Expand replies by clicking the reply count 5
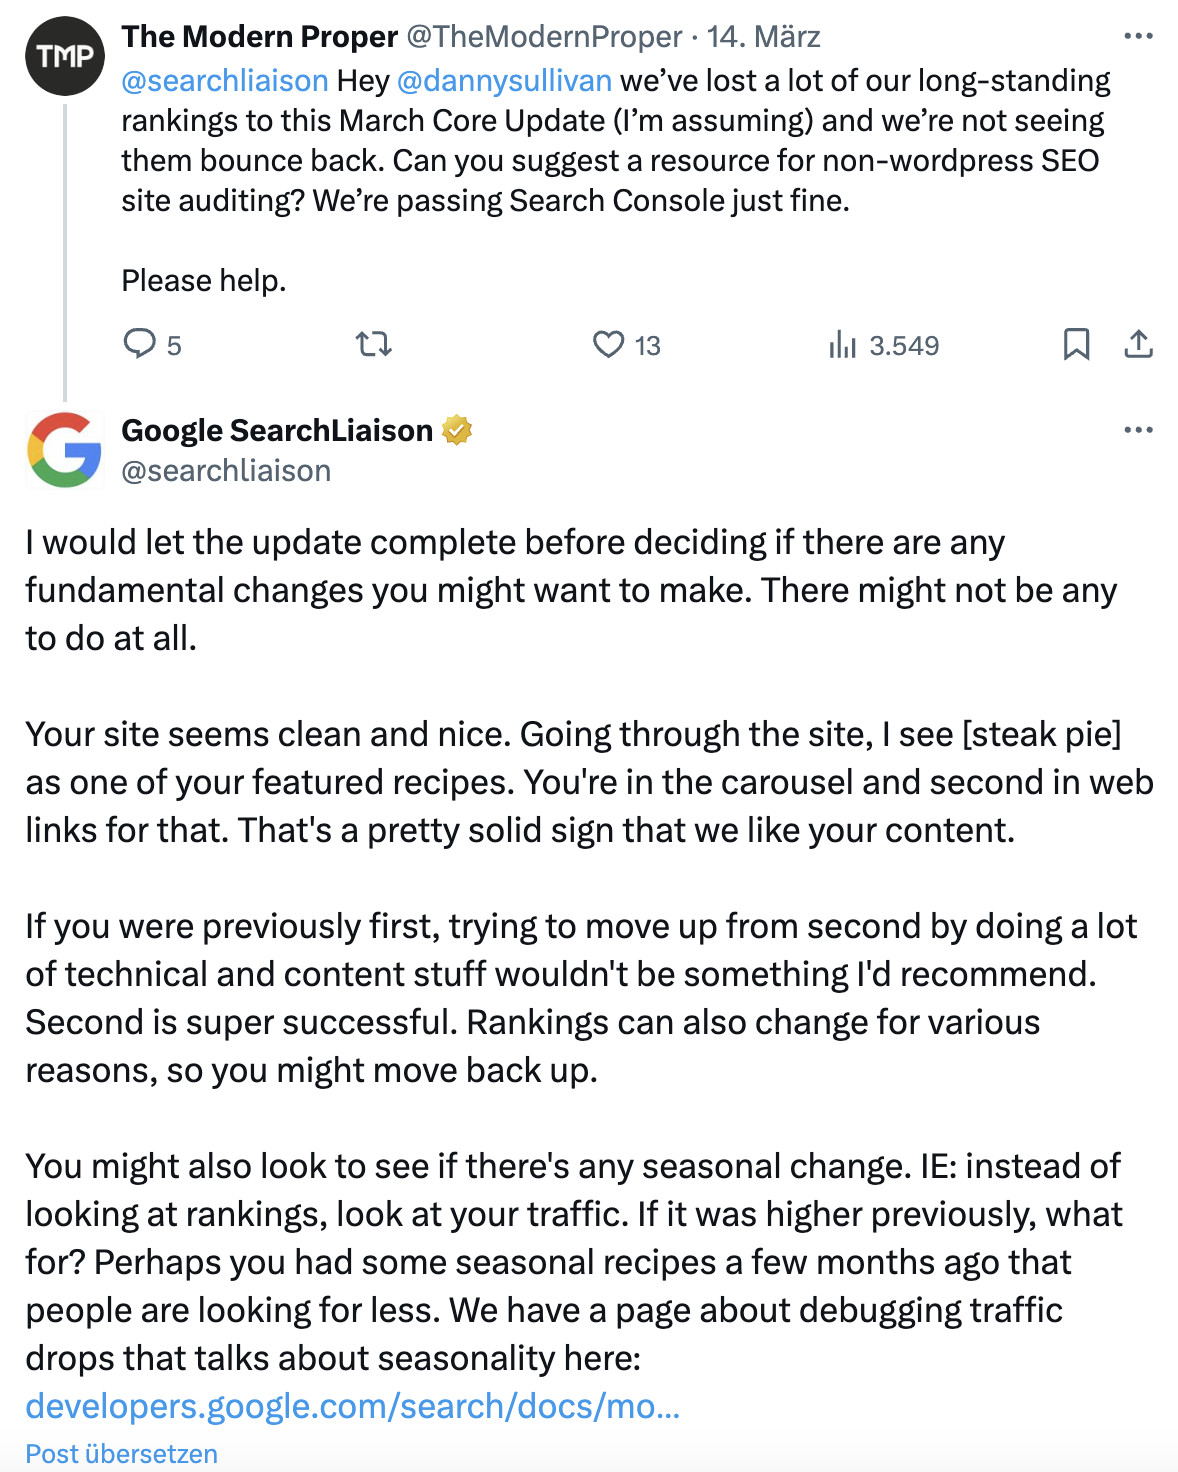The image size is (1178, 1472). [174, 346]
